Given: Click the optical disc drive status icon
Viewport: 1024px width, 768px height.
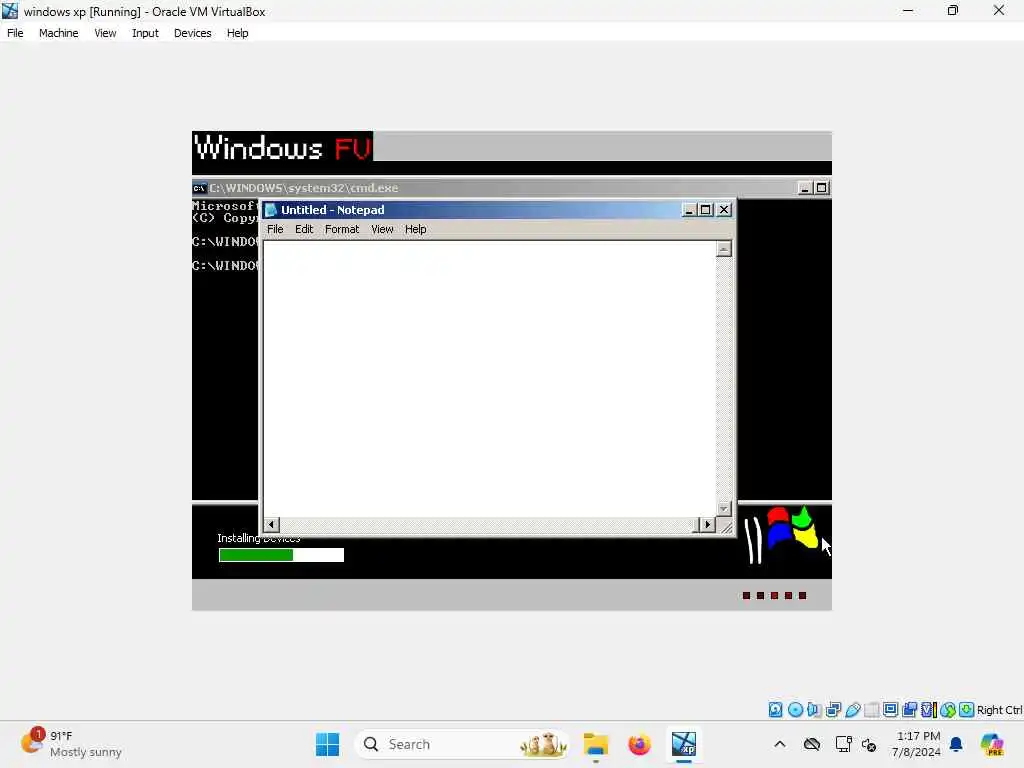Looking at the screenshot, I should [x=795, y=710].
